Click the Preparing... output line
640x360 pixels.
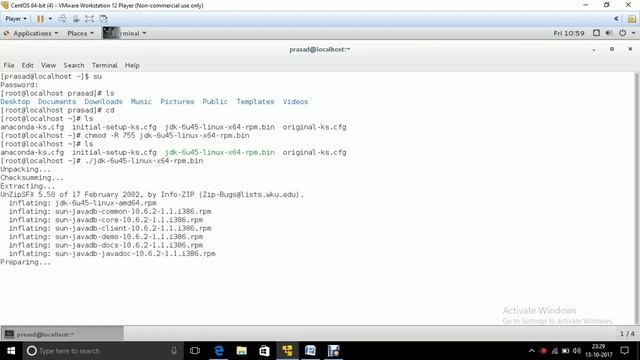point(26,262)
